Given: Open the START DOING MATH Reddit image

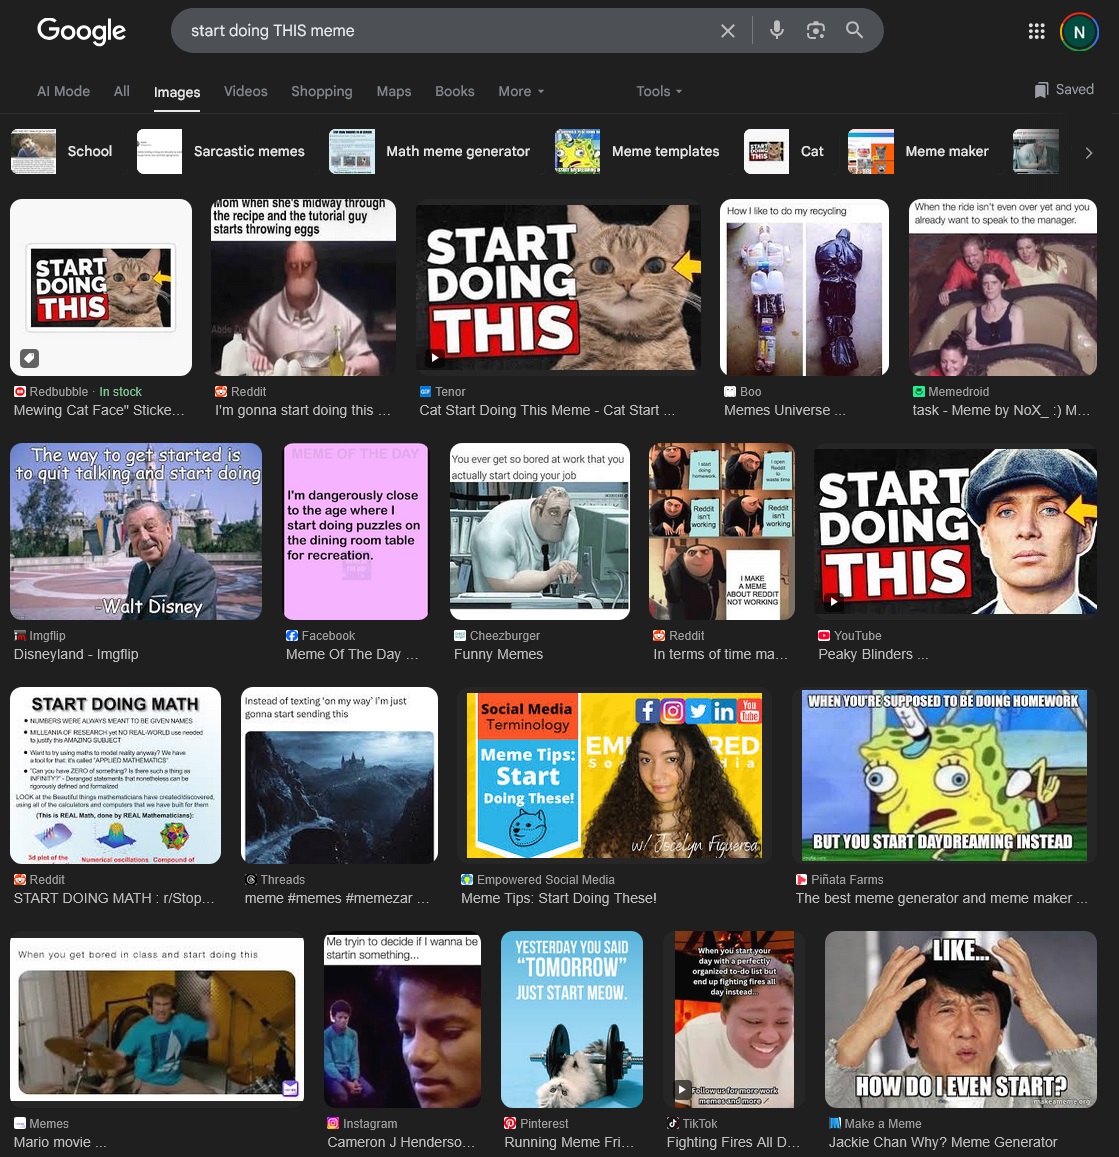Looking at the screenshot, I should coord(115,776).
